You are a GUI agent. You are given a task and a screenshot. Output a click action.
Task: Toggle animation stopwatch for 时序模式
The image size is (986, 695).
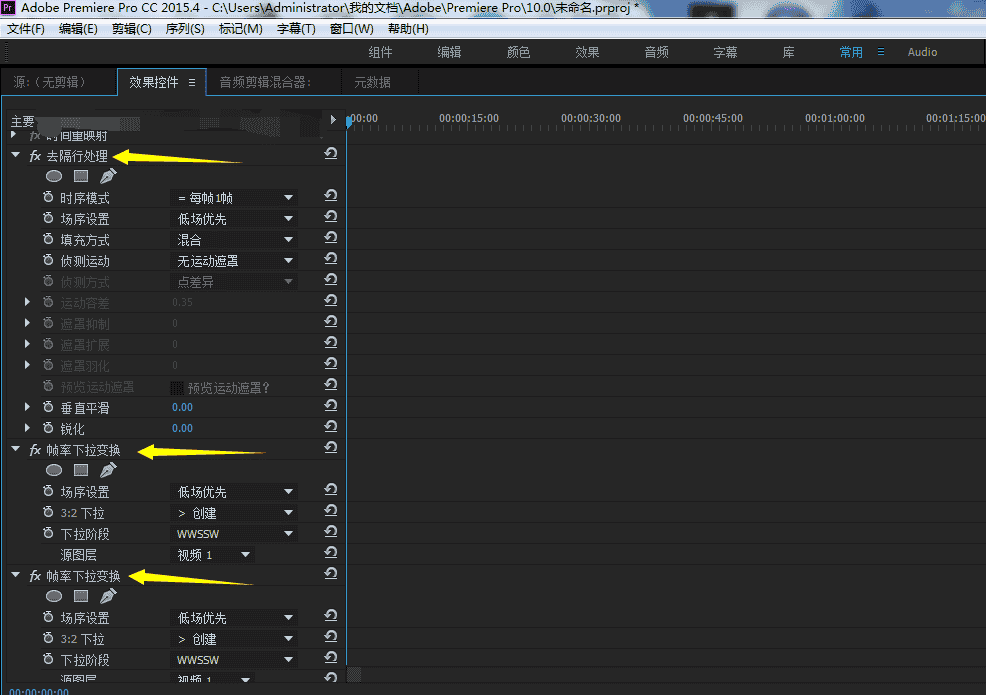tap(48, 197)
